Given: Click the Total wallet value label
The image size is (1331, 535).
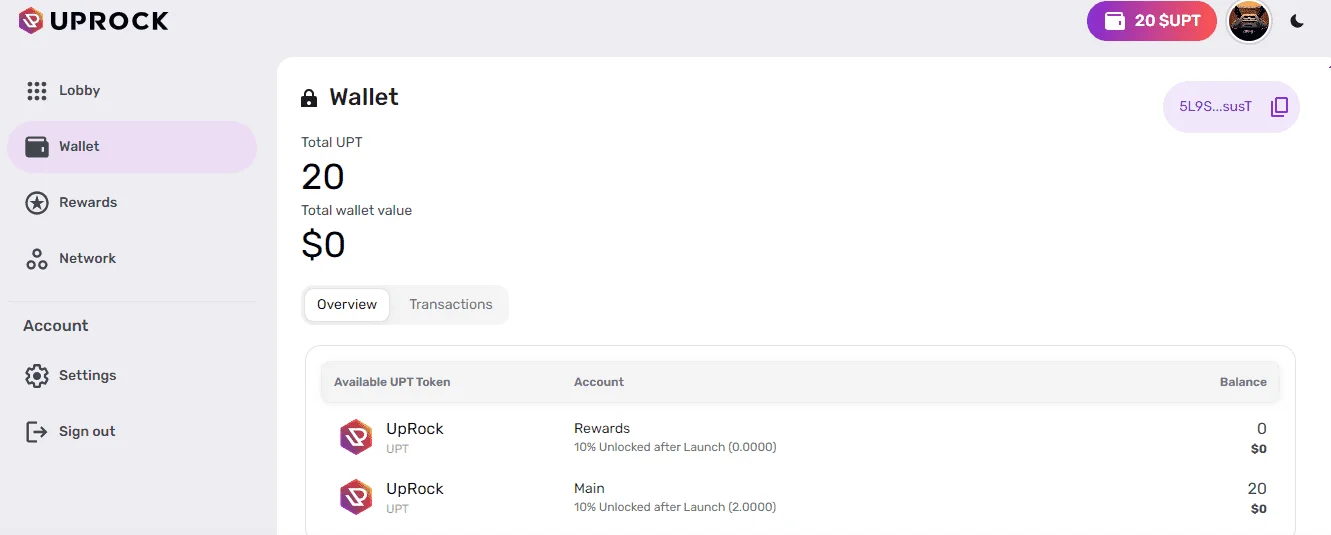Looking at the screenshot, I should [x=357, y=211].
